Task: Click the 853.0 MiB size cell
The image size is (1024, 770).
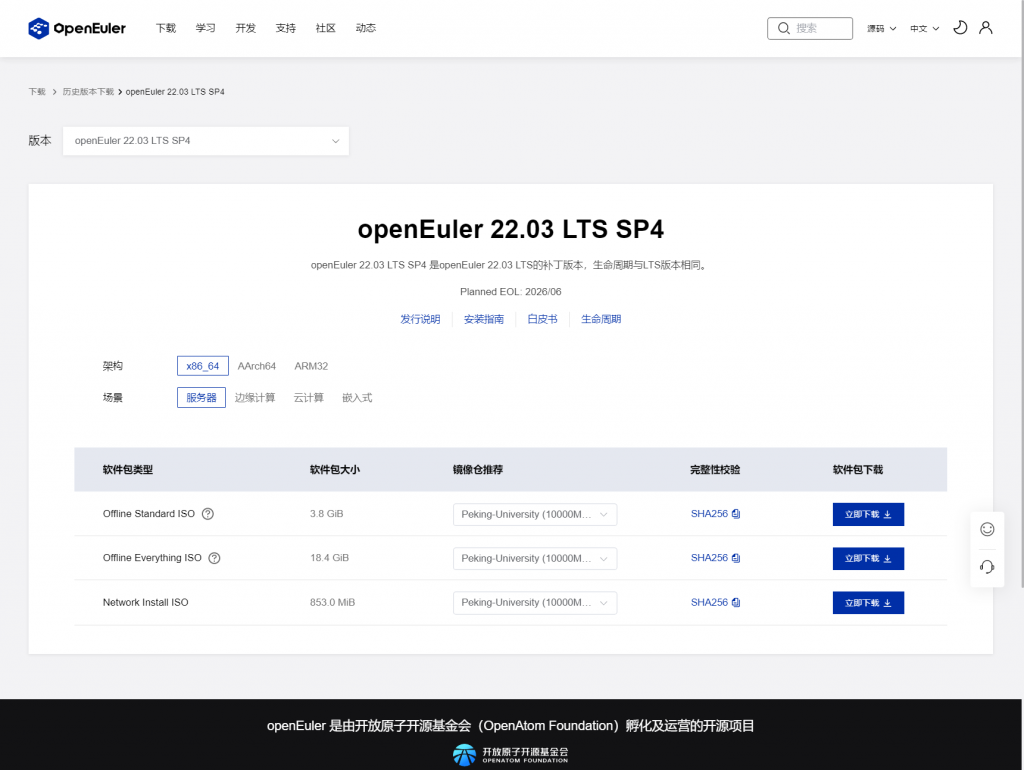Action: [332, 602]
